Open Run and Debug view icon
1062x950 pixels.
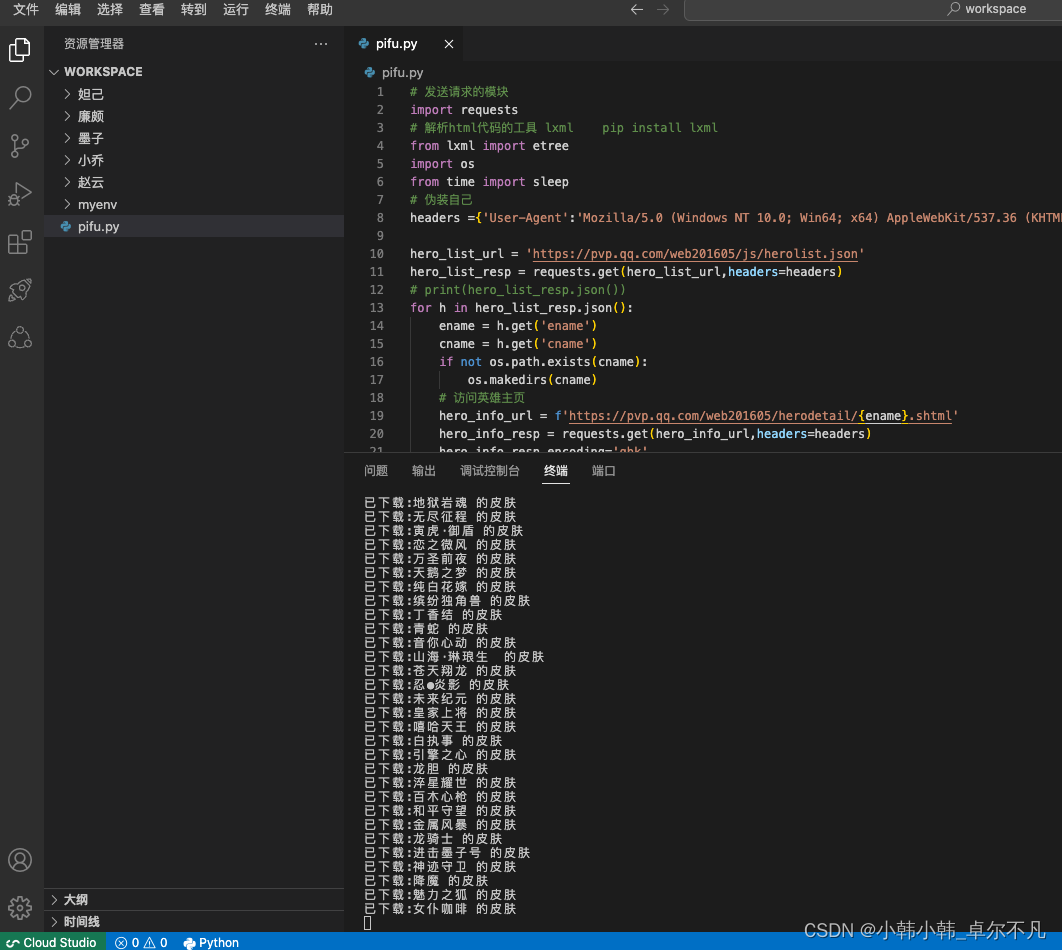[20, 194]
